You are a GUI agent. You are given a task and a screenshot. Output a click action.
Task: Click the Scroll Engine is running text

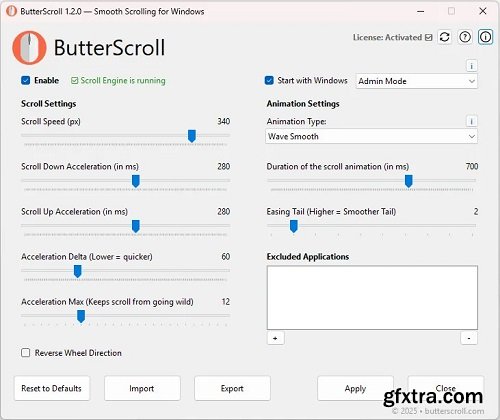click(123, 81)
